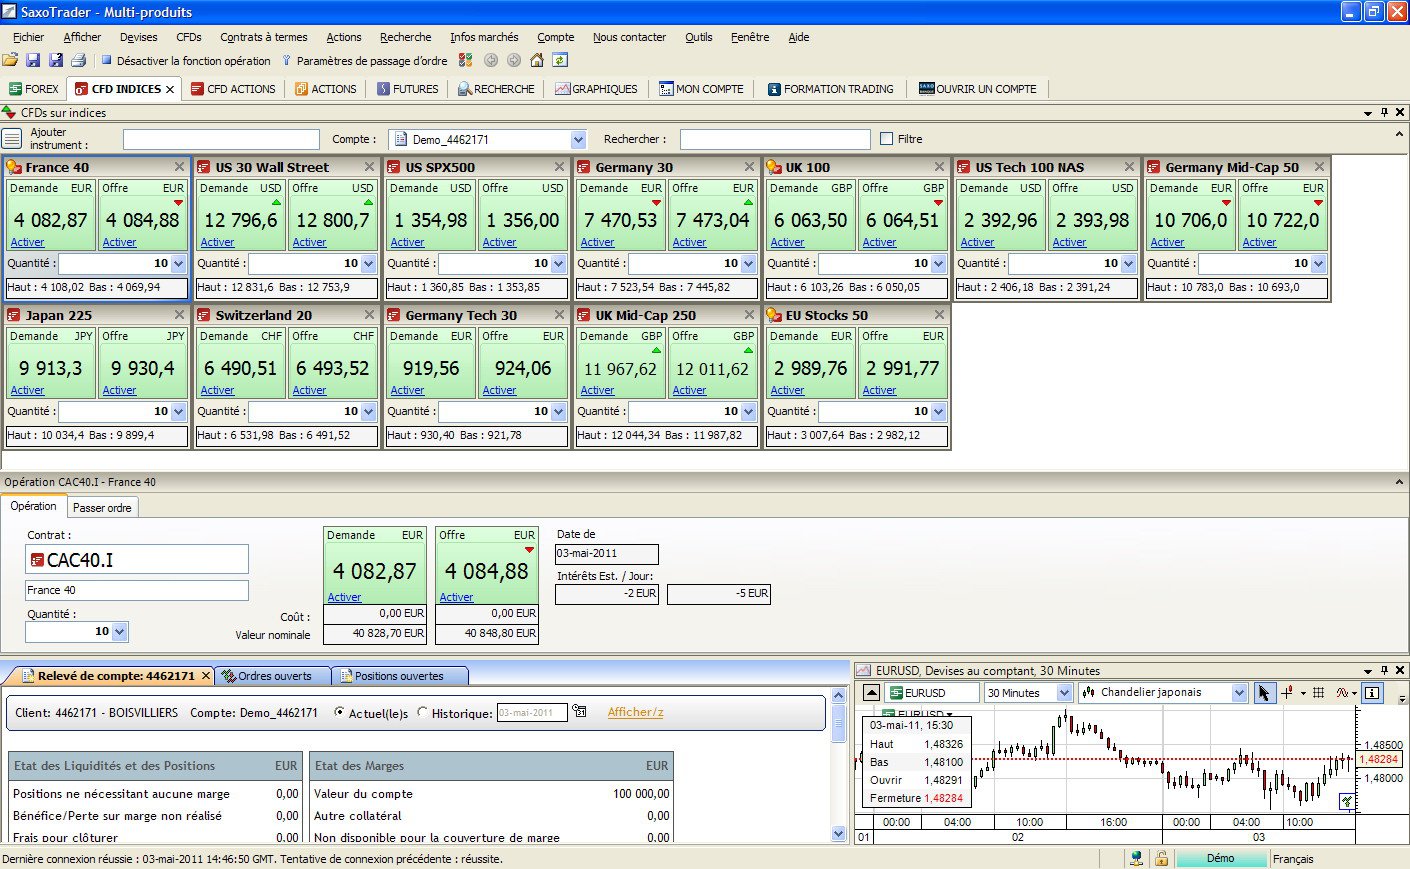Click the Germany 30 Demande price 7 470,53
1410x869 pixels.
click(621, 220)
